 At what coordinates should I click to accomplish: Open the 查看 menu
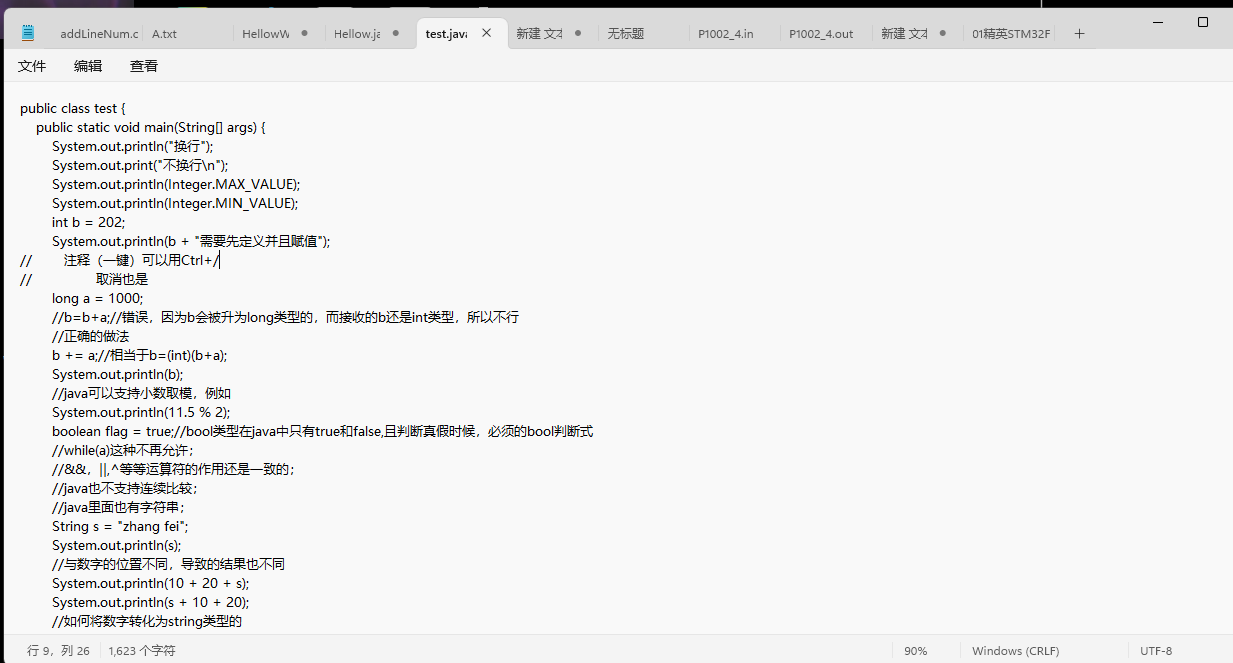tap(143, 66)
